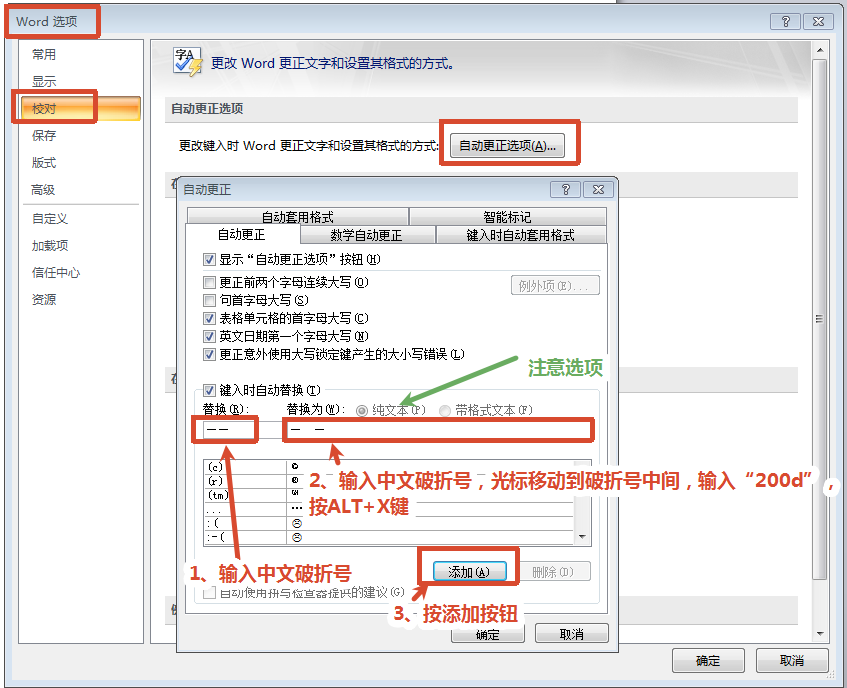Viewport: 847px width, 688px height.
Task: Click 确定 in the 自动更正 dialog
Action: point(488,635)
